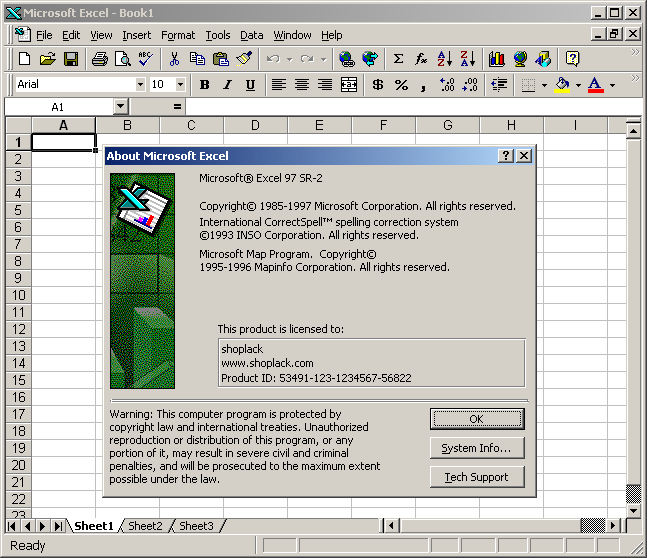Toggle Center alignment
Viewport: 647px width, 558px height.
(302, 85)
